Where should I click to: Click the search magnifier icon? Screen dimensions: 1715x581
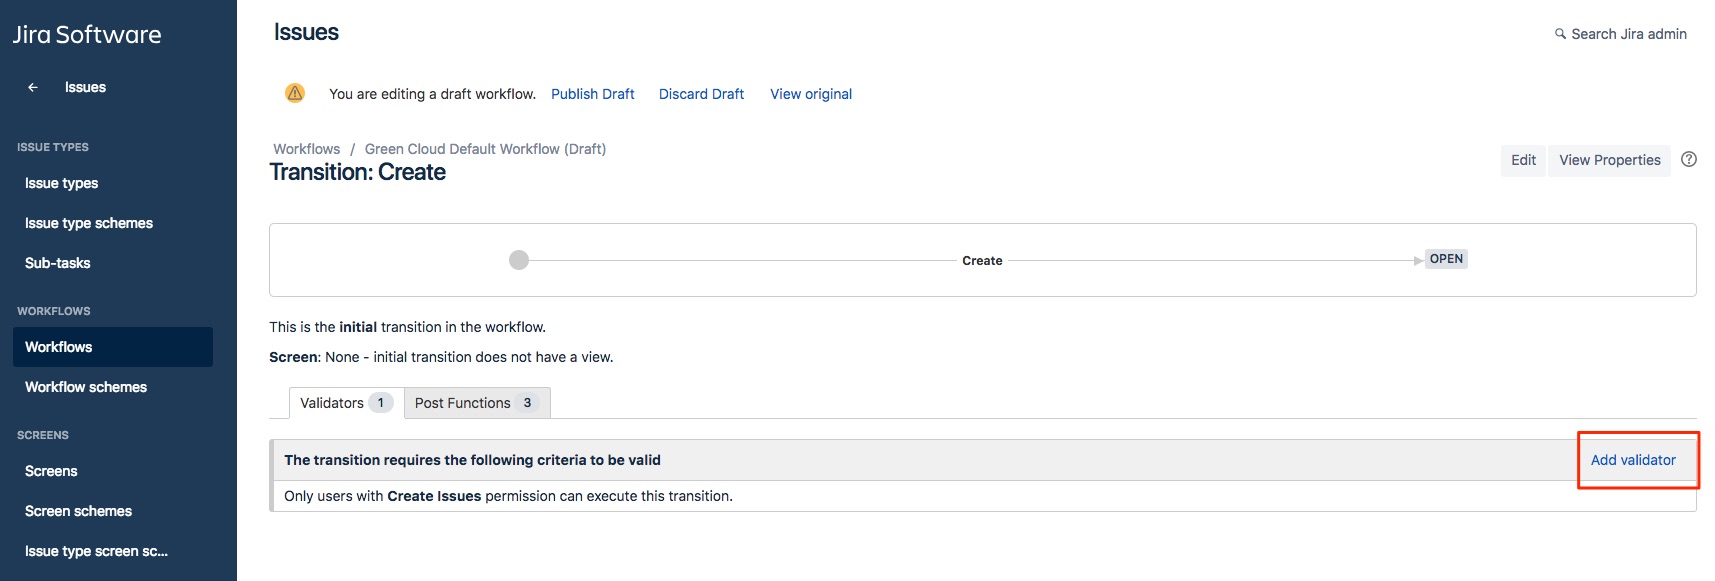[x=1560, y=34]
